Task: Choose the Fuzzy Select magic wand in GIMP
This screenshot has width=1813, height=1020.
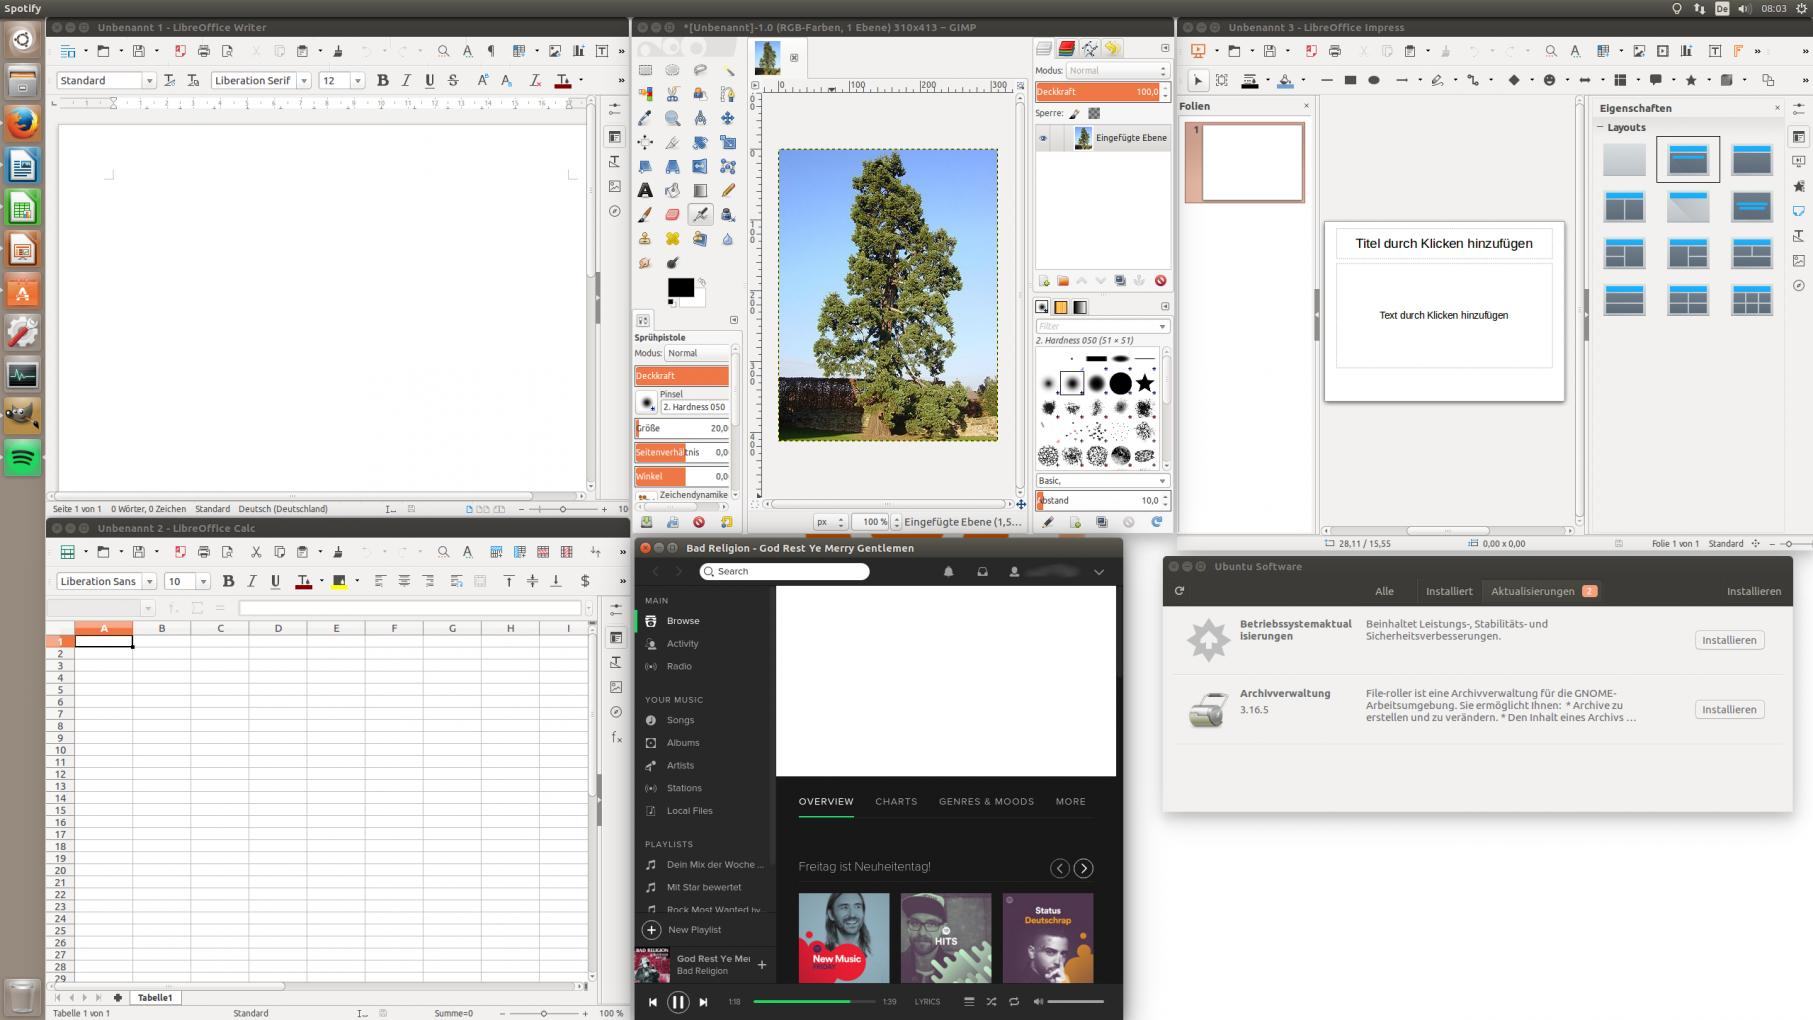Action: point(727,70)
